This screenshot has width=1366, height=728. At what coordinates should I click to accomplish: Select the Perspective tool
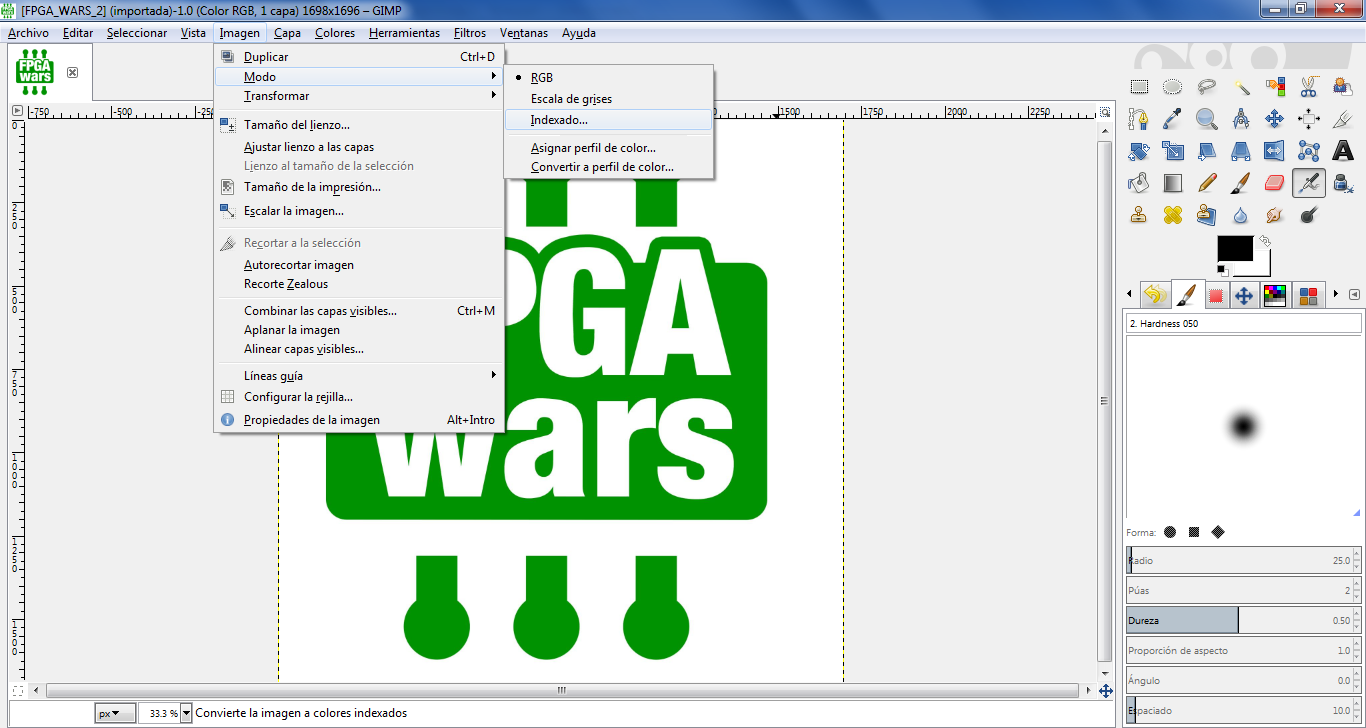1241,151
